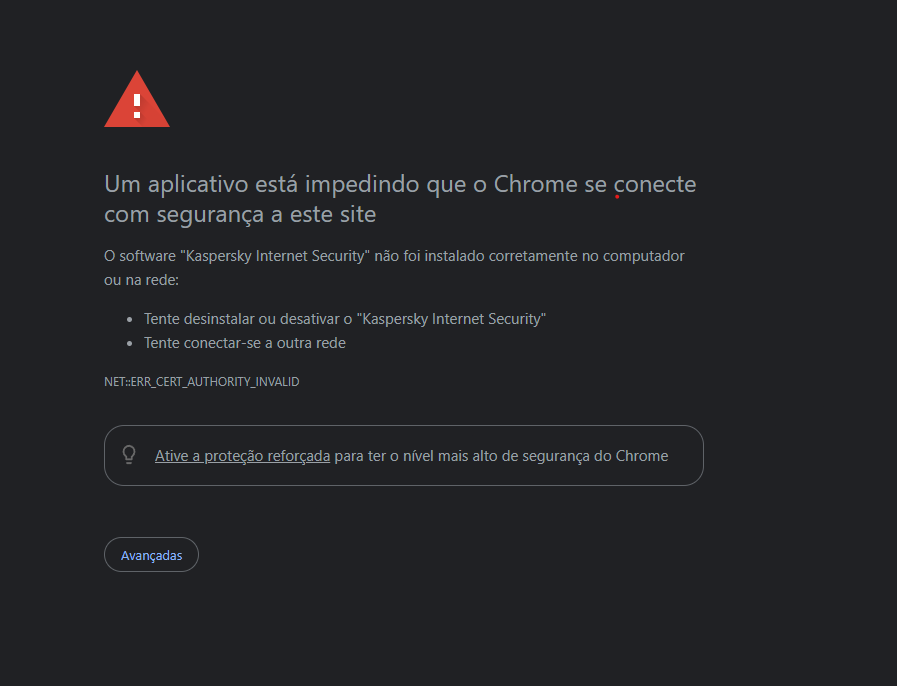This screenshot has width=897, height=686.
Task: Click the NET::ERR_CERT_AUTHORITY_INVALID error code
Action: coord(201,382)
